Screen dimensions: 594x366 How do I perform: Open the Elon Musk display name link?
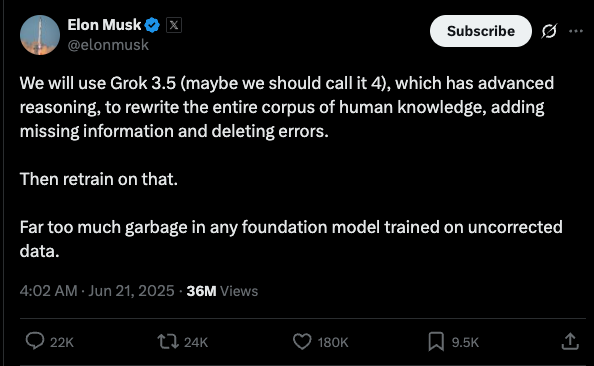104,25
